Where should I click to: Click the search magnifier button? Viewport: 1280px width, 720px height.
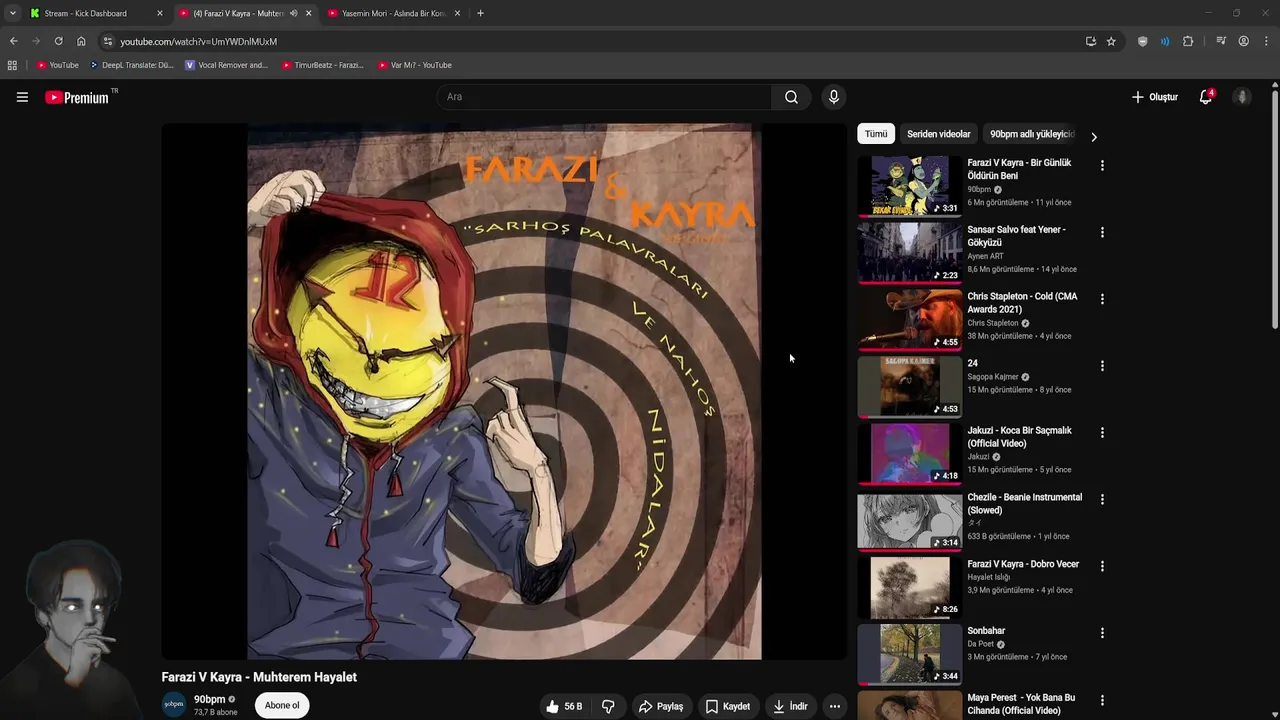[791, 97]
